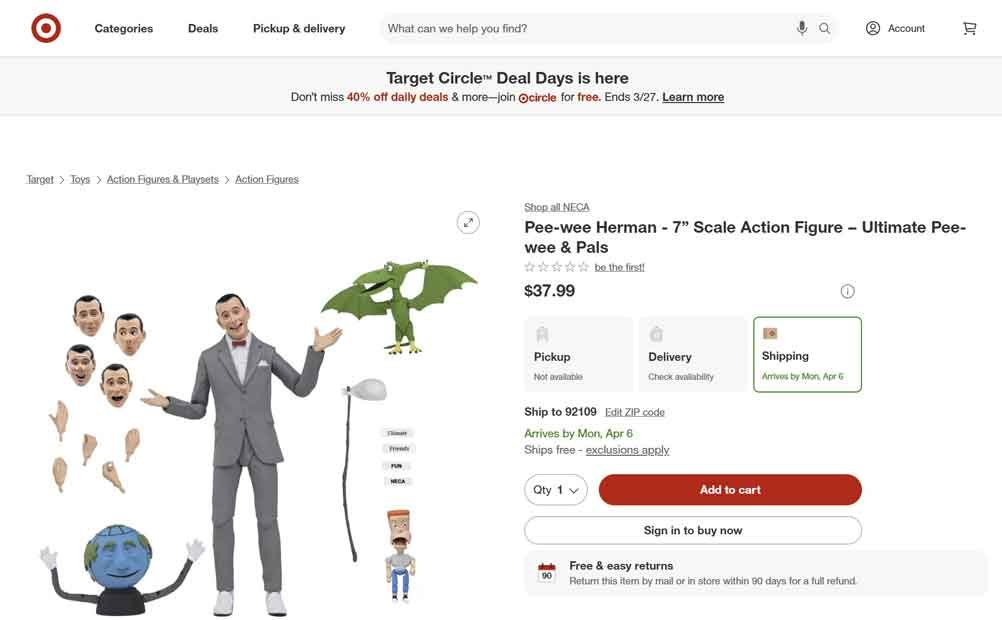The width and height of the screenshot is (1002, 620).
Task: Open the Categories menu
Action: [123, 28]
